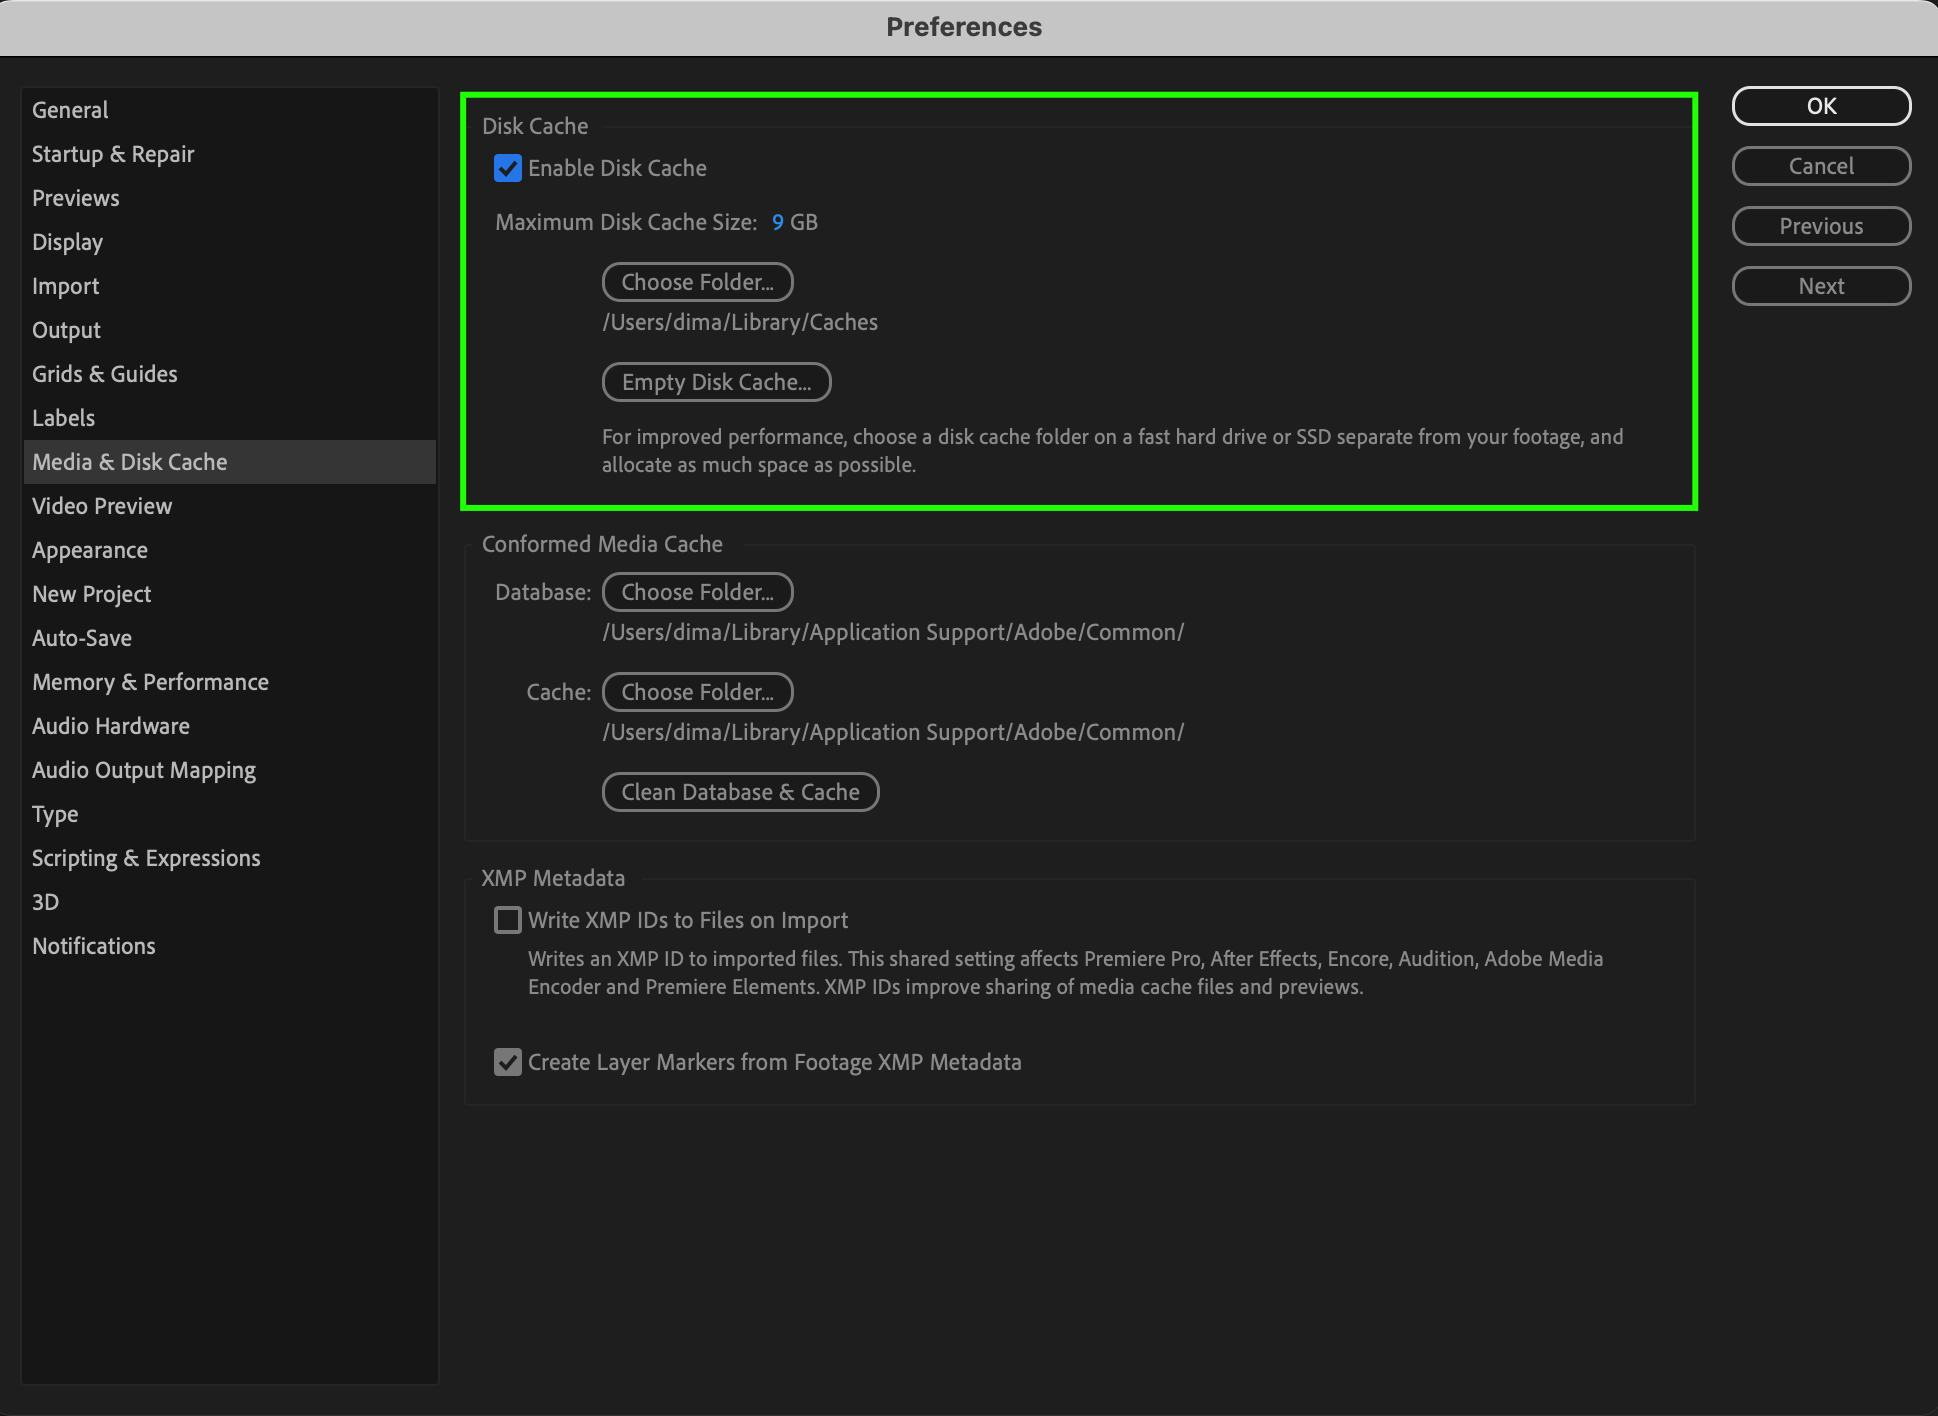
Task: Confirm preferences with the OK button
Action: 1820,106
